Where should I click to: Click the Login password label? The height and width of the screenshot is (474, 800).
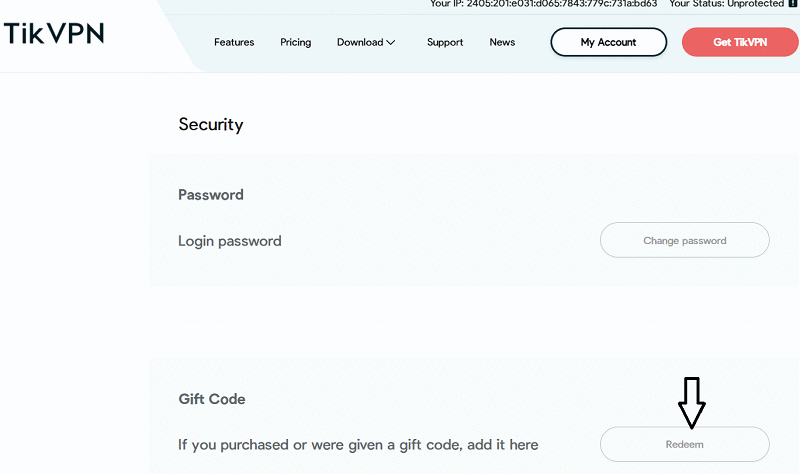230,241
